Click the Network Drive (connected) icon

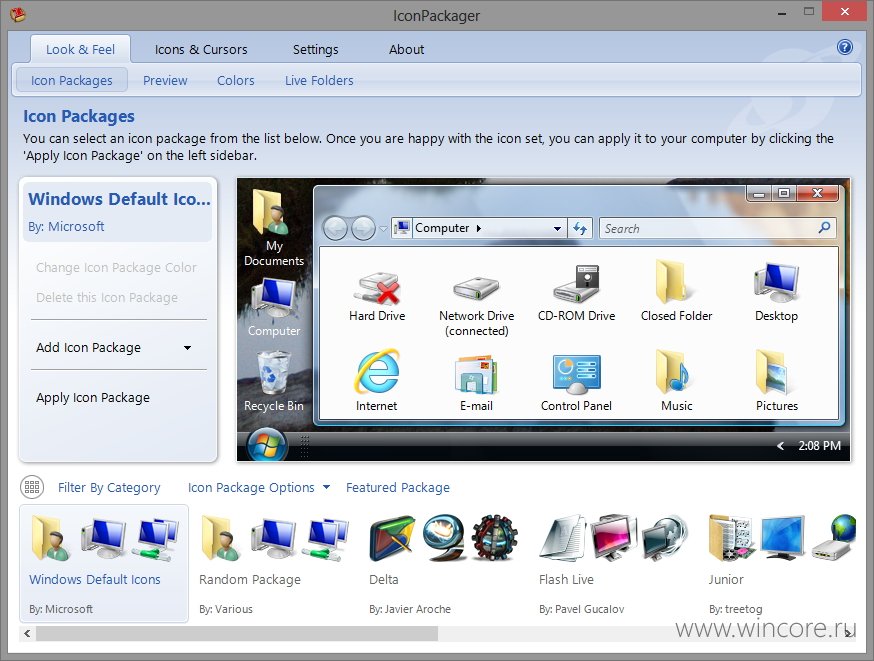[476, 288]
